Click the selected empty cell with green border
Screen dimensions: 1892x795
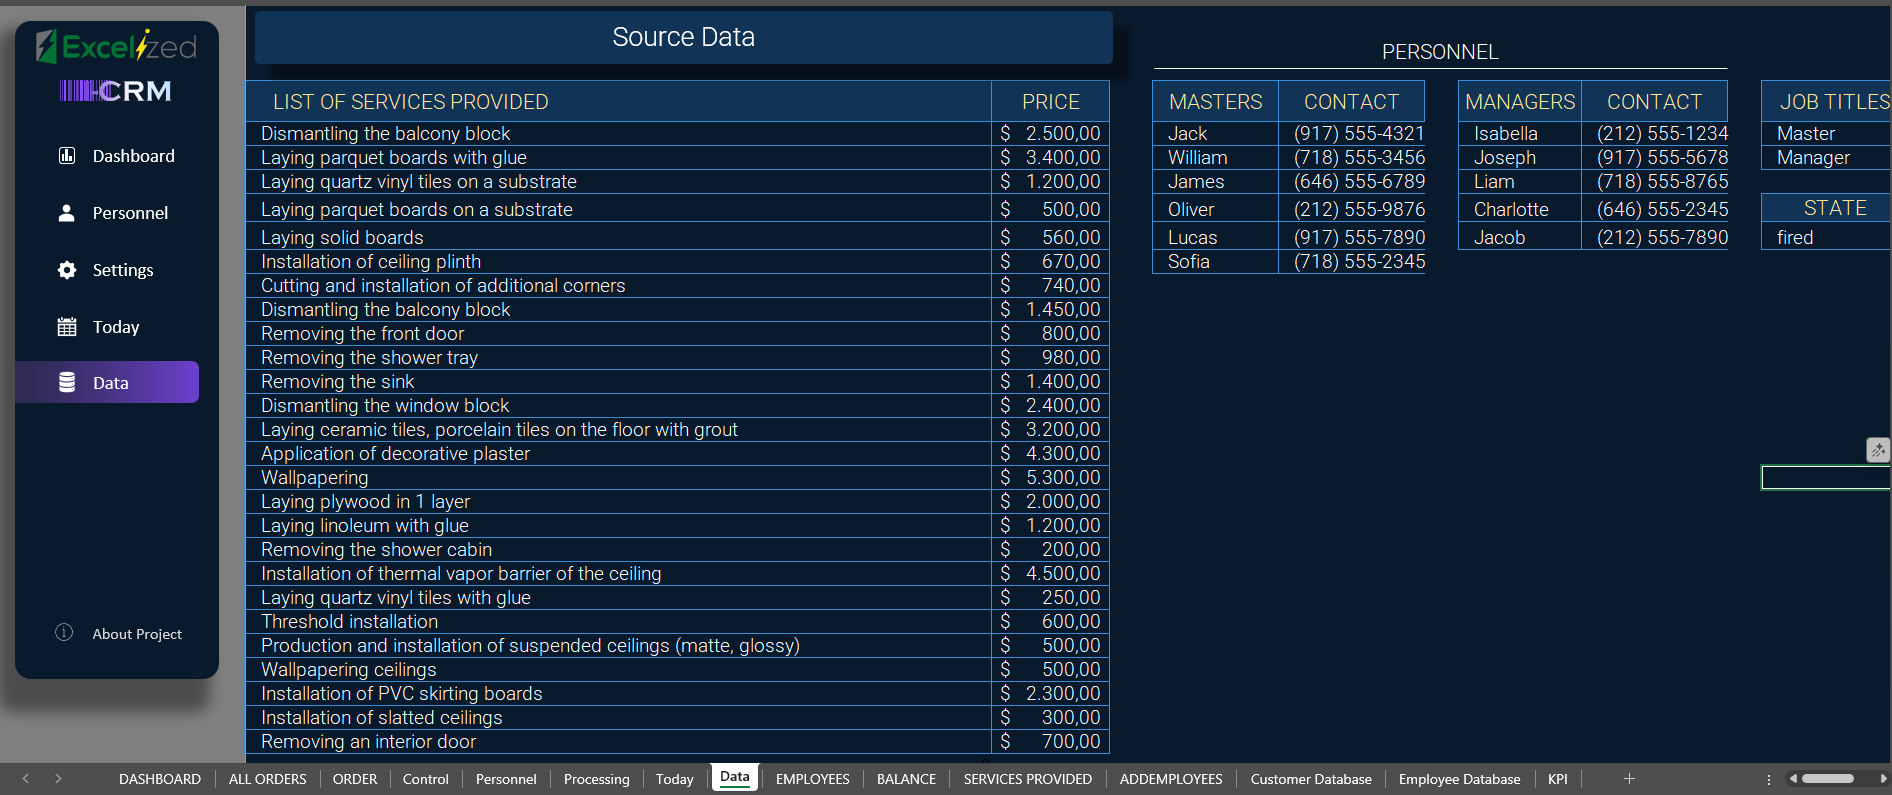1826,478
